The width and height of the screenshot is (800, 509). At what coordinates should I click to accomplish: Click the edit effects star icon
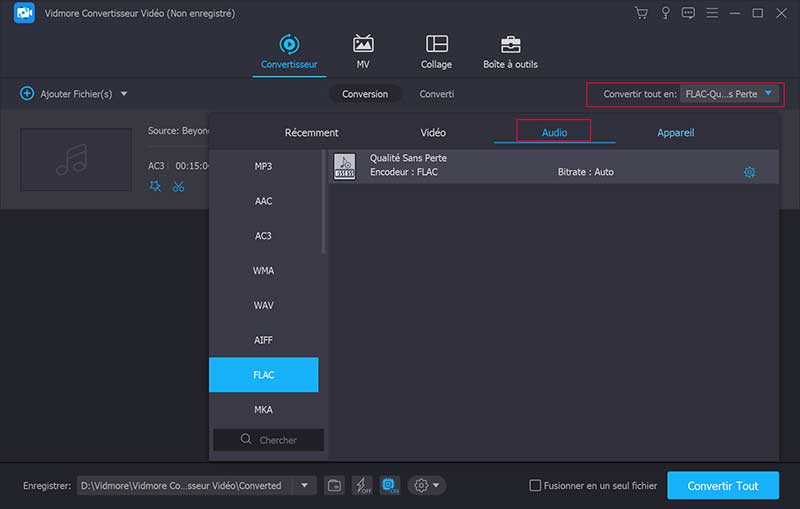(155, 186)
